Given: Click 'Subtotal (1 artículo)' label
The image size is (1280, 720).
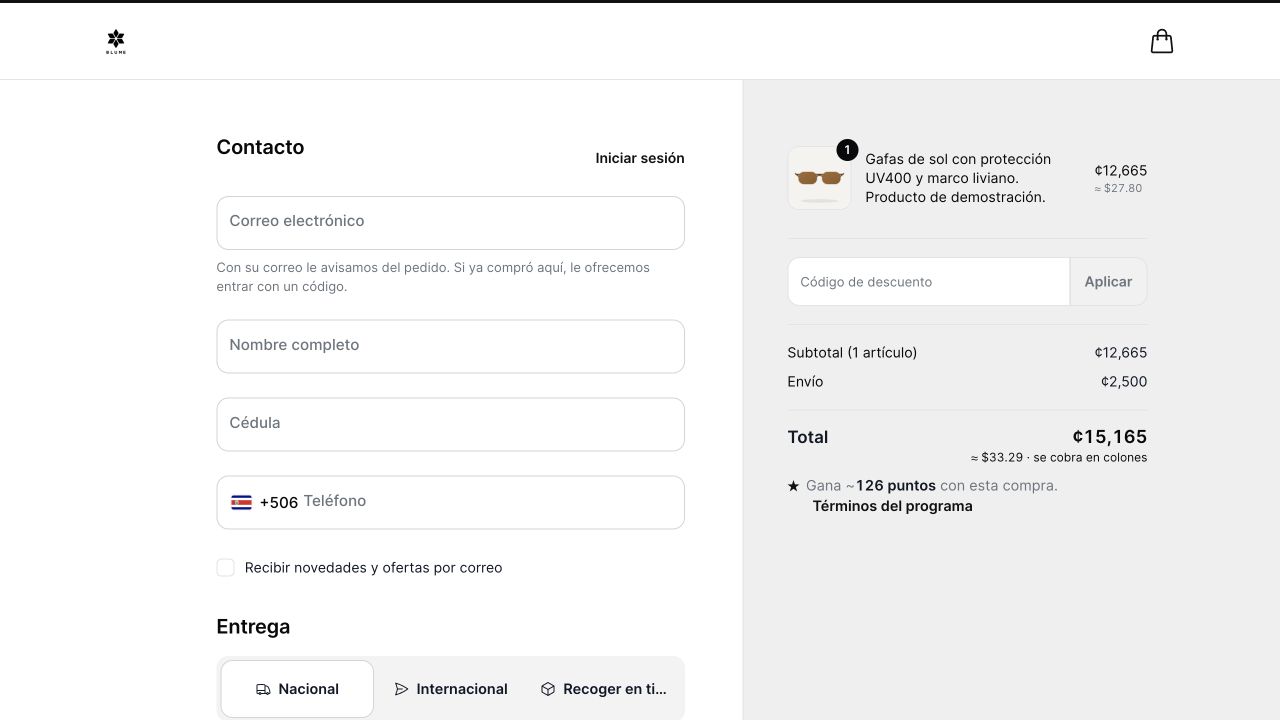Looking at the screenshot, I should pyautogui.click(x=852, y=353).
